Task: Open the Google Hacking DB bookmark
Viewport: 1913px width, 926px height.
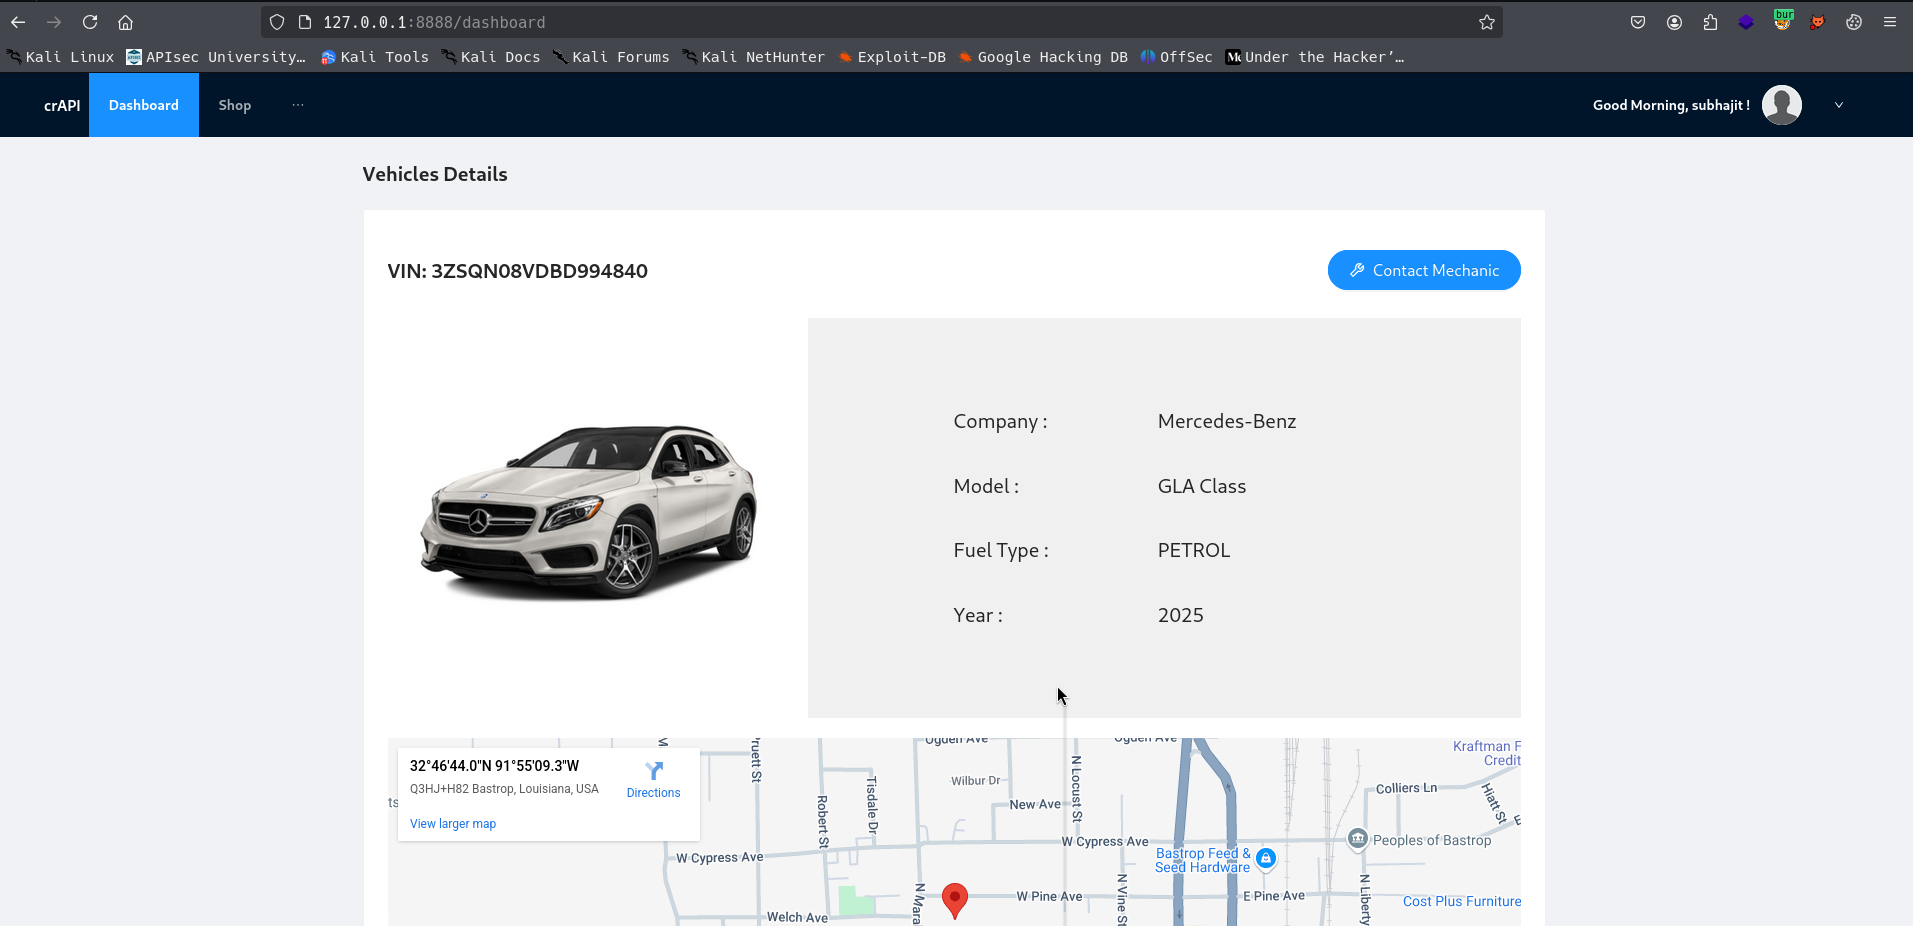Action: click(x=1043, y=57)
